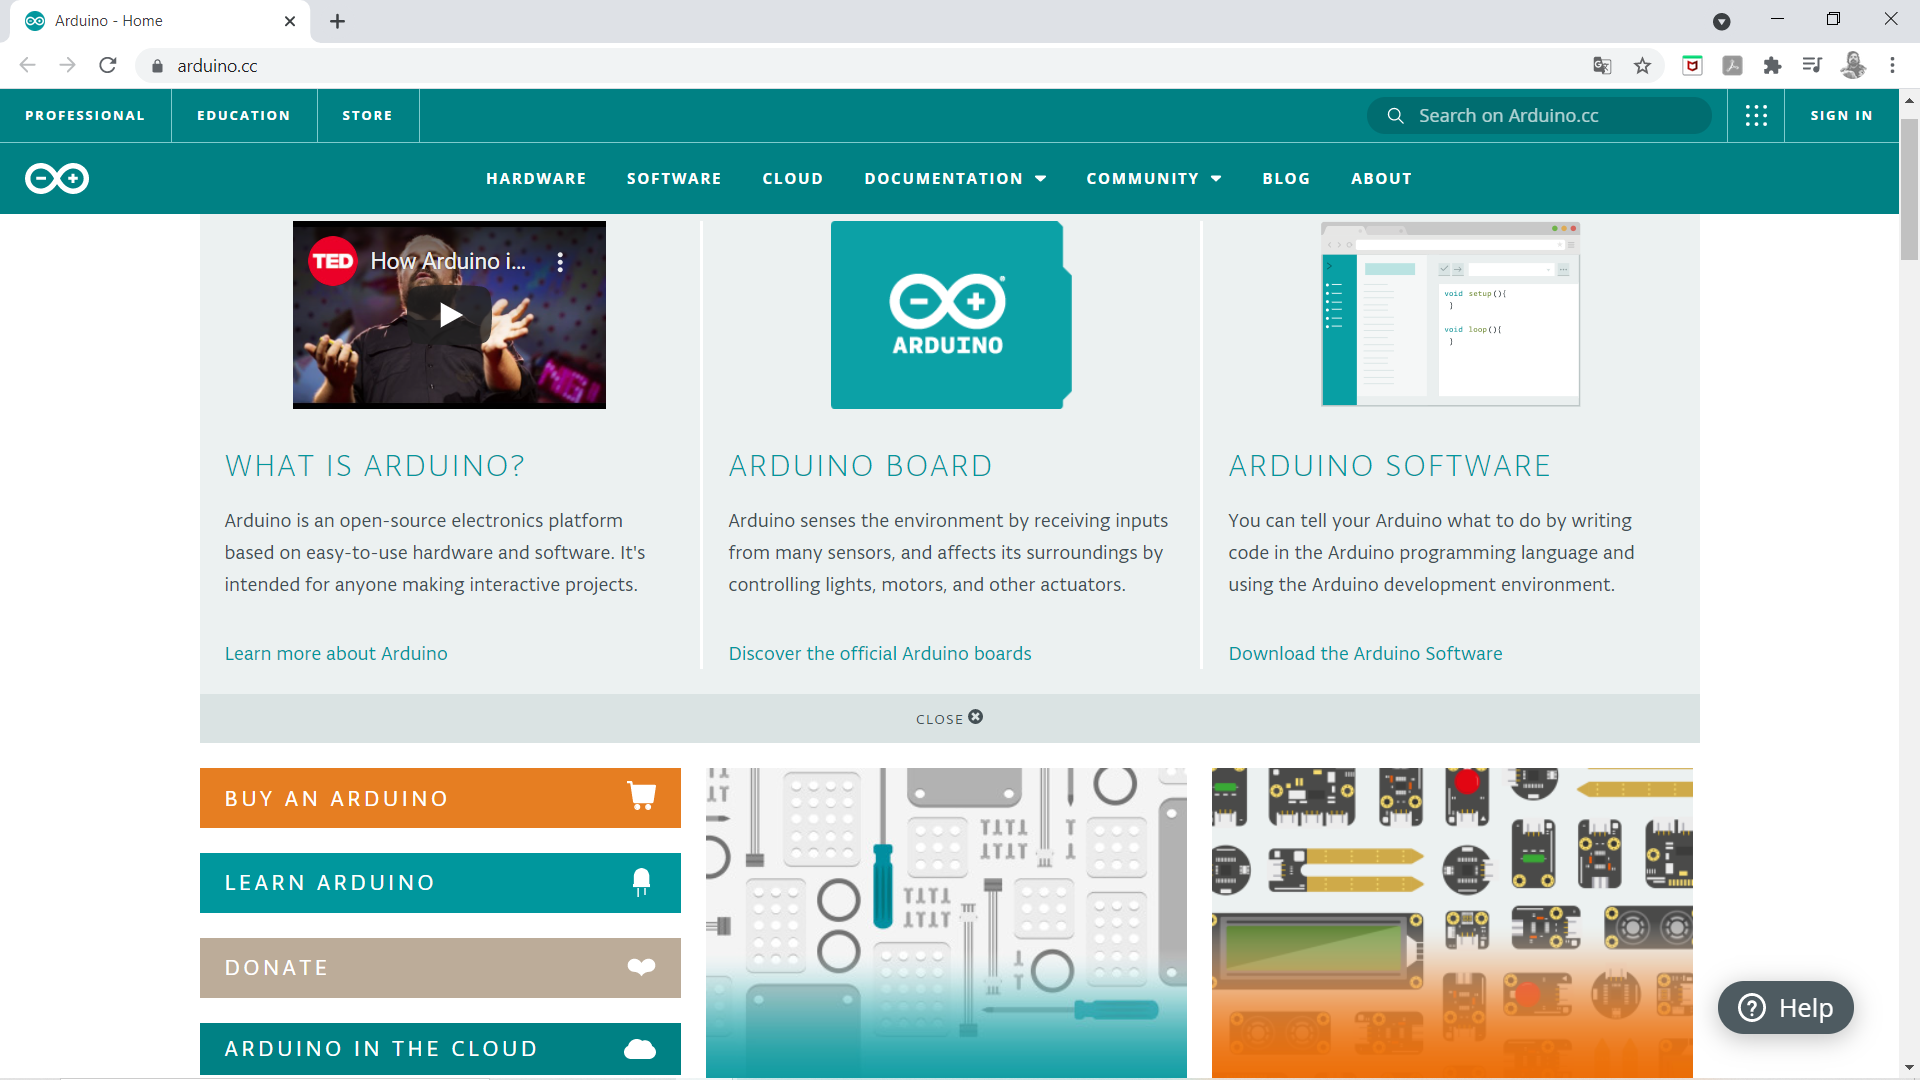Viewport: 1920px width, 1080px height.
Task: Close the intro panel with CLOSE button
Action: pyautogui.click(x=949, y=718)
